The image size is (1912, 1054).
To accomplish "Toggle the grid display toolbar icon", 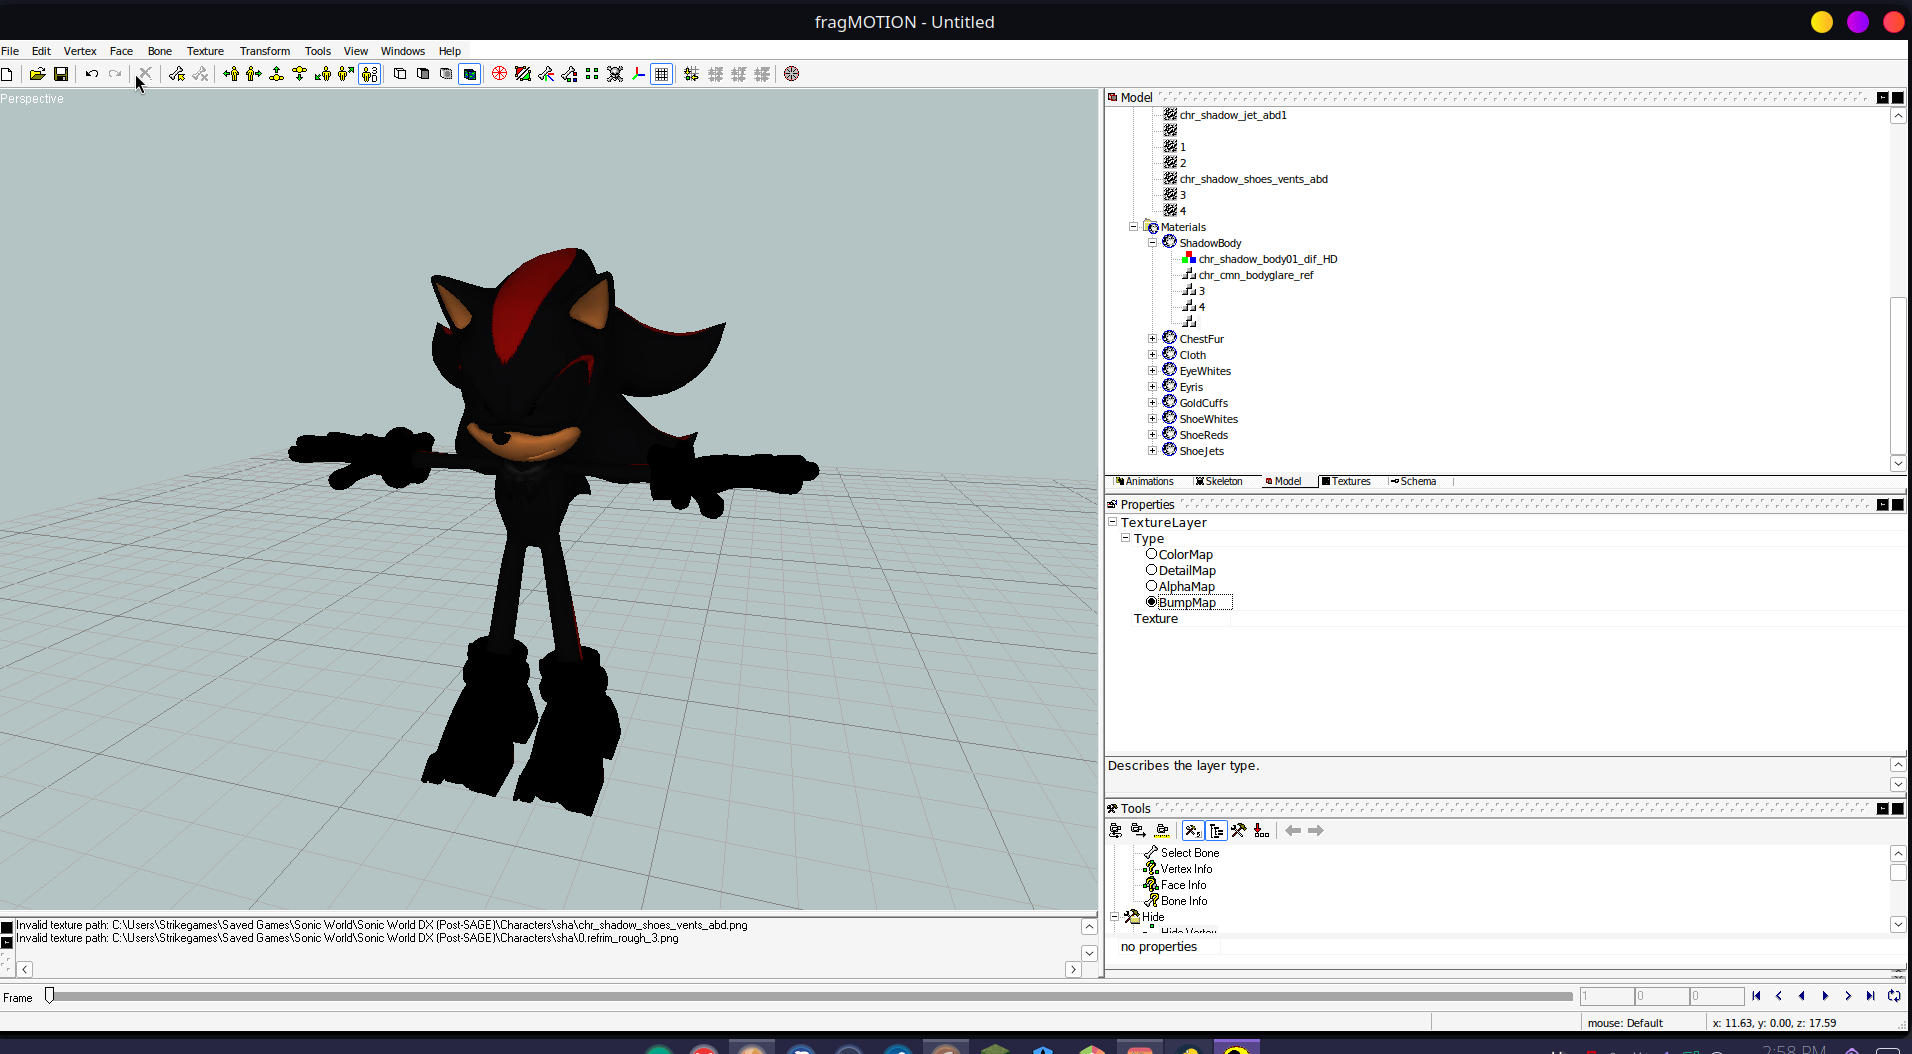I will tap(661, 74).
